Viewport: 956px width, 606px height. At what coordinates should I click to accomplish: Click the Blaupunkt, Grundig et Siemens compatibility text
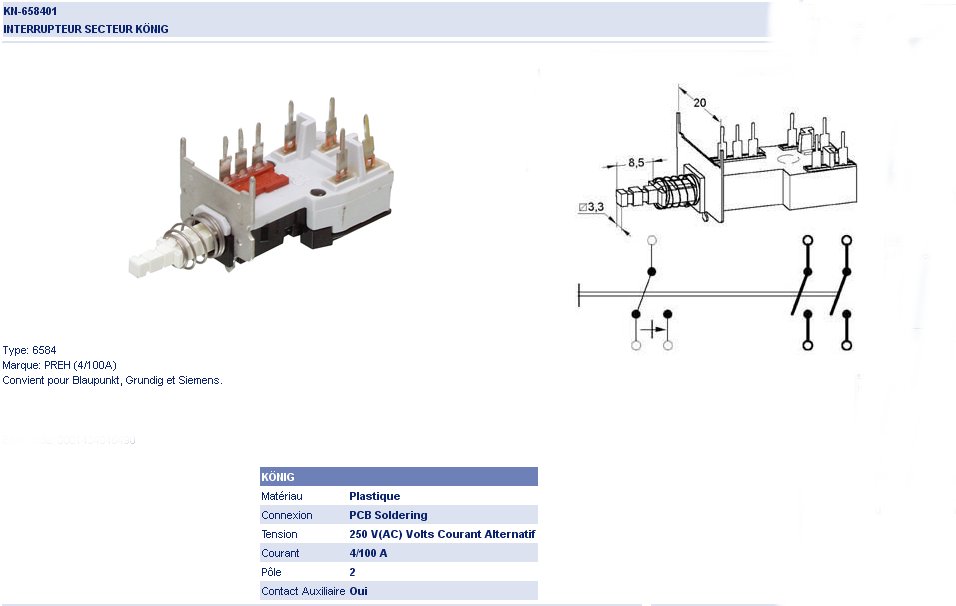coord(112,381)
